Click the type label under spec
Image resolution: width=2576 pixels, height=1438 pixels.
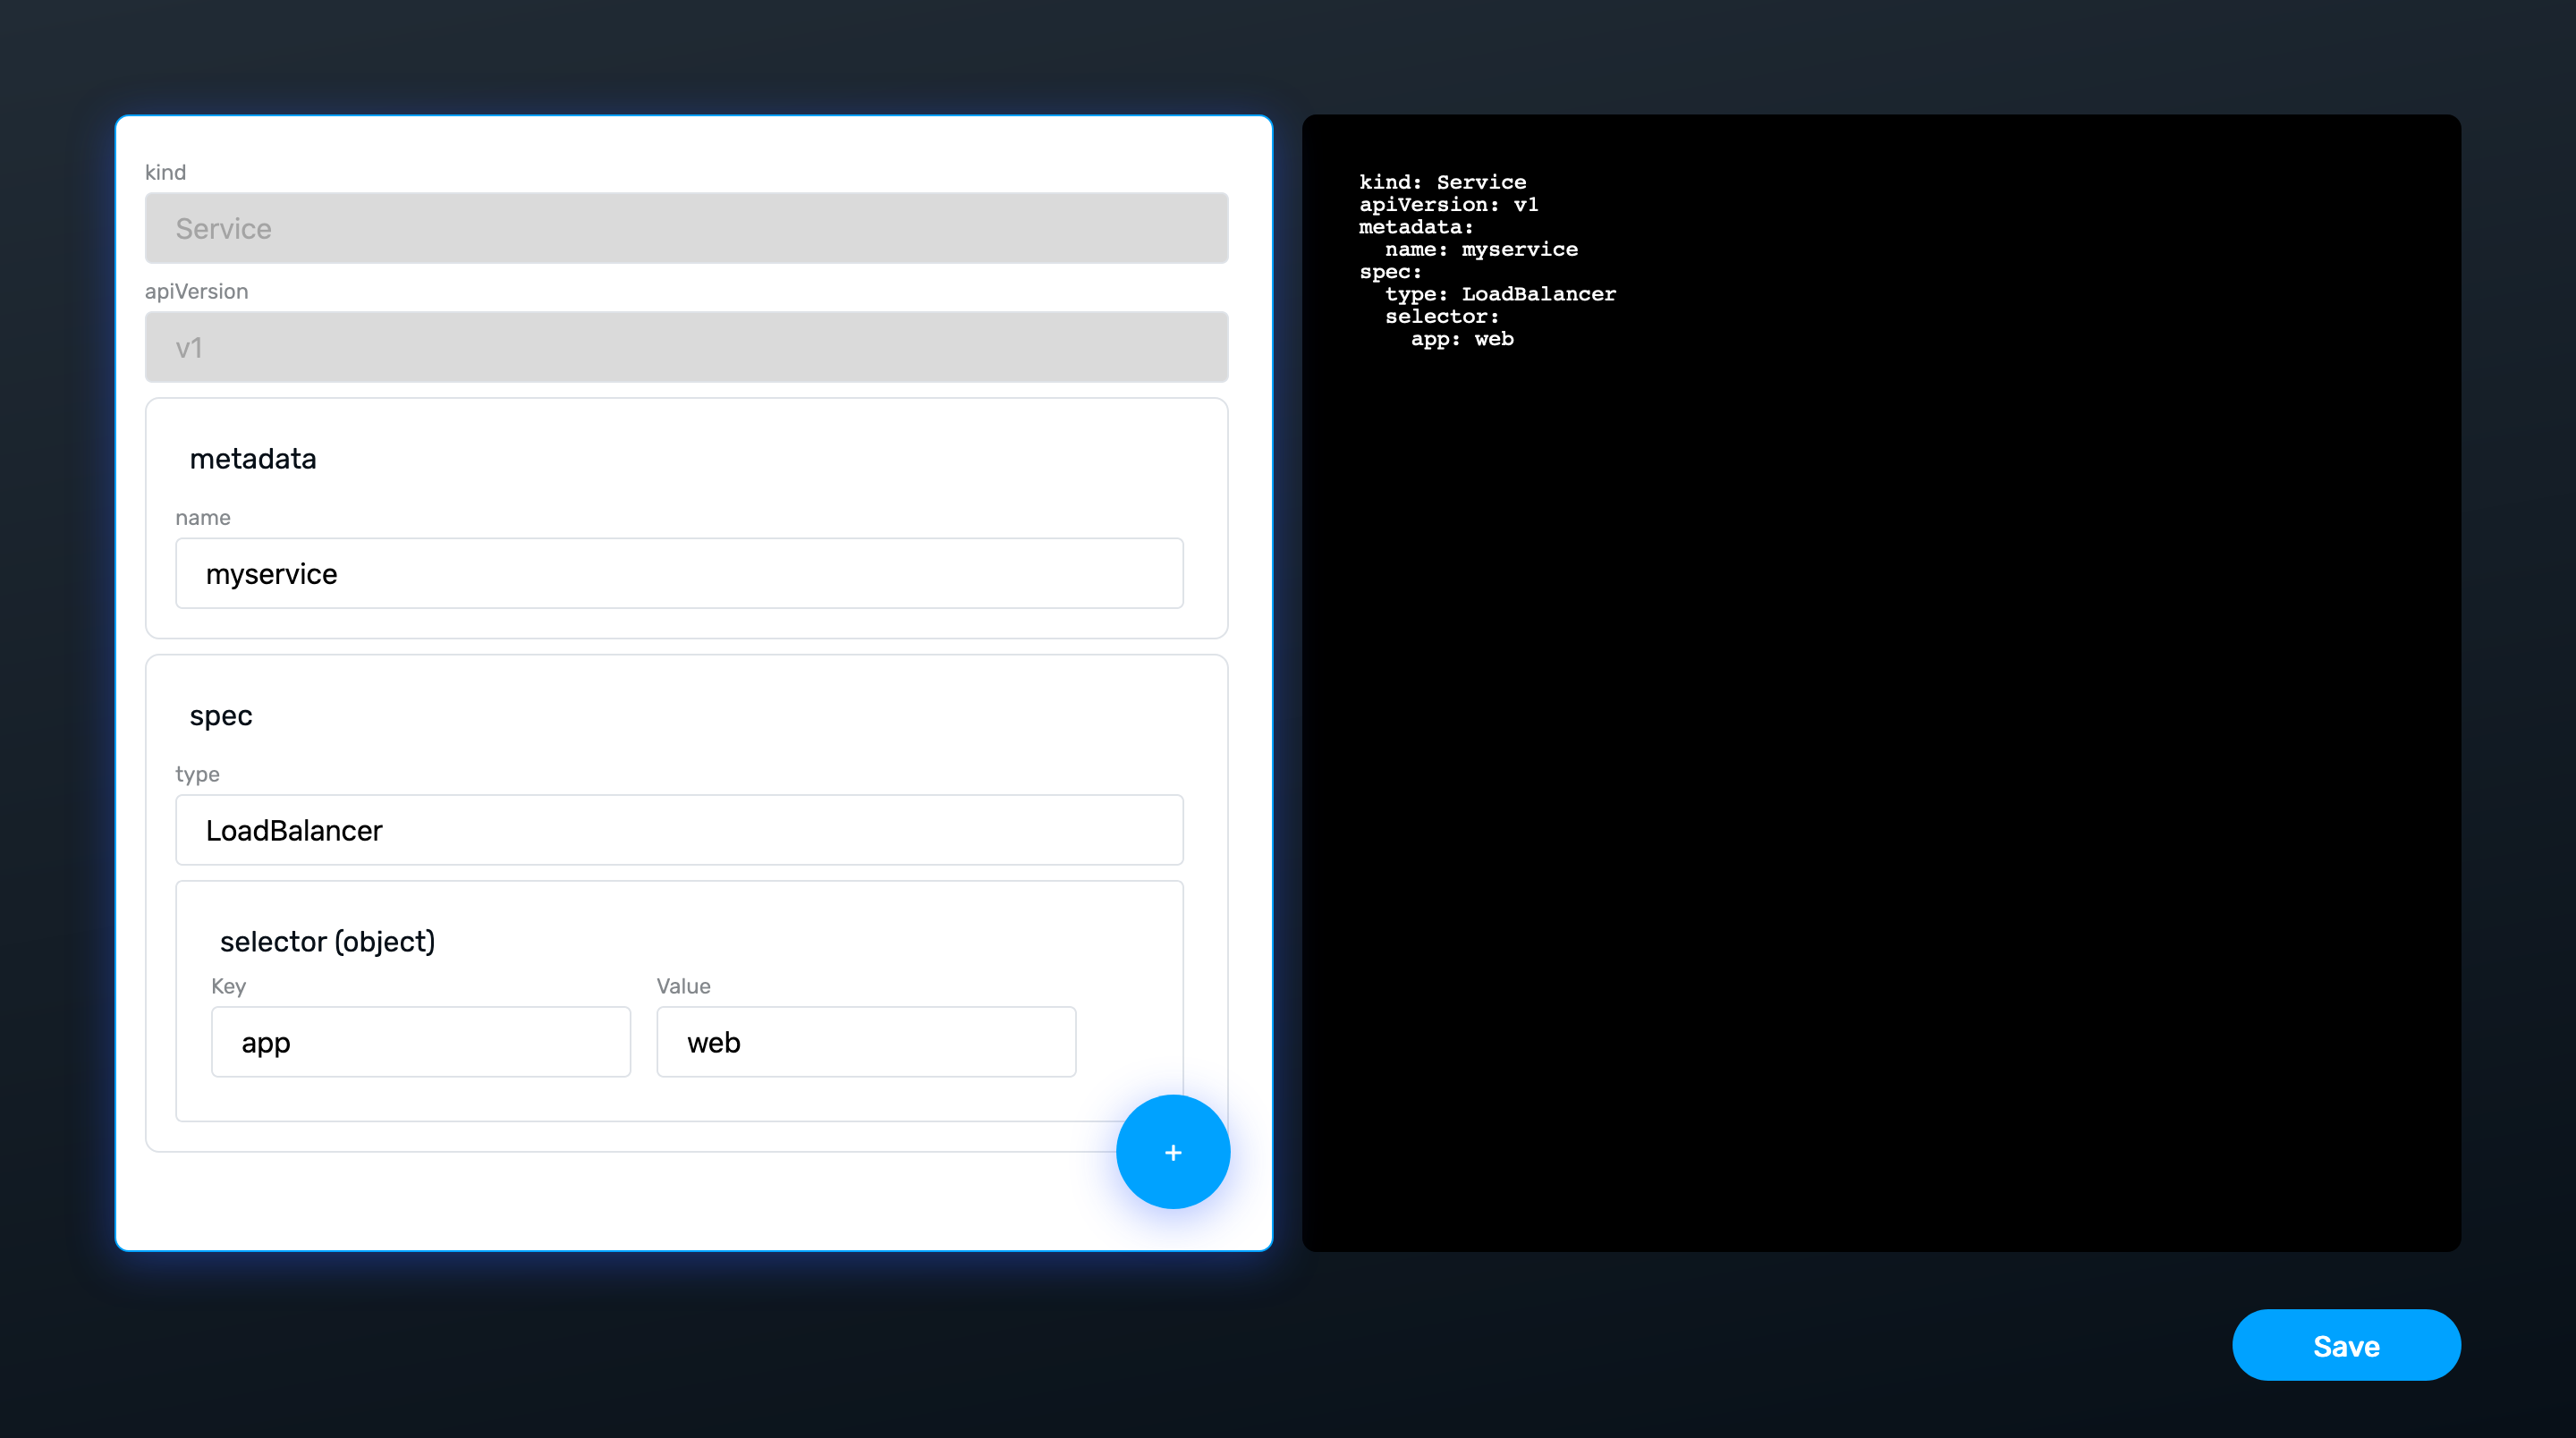tap(197, 774)
